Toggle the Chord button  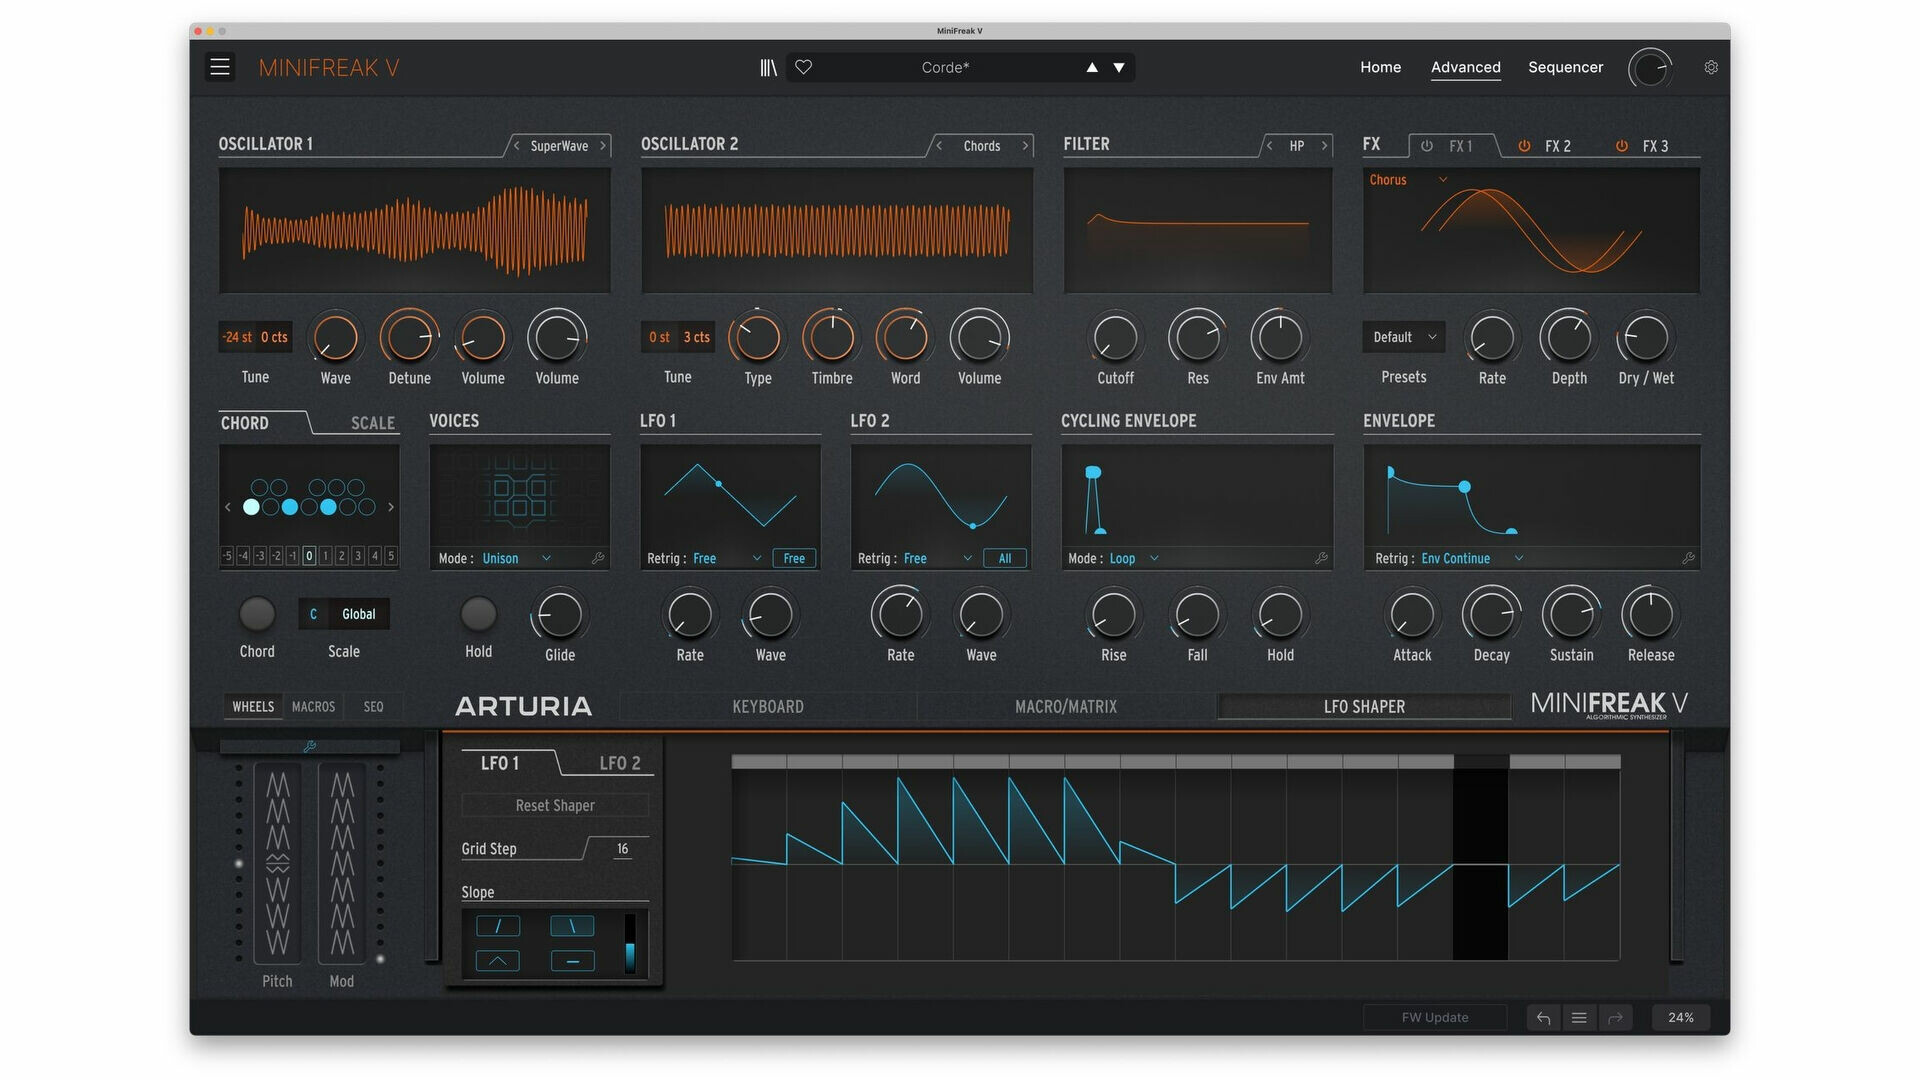(x=257, y=614)
